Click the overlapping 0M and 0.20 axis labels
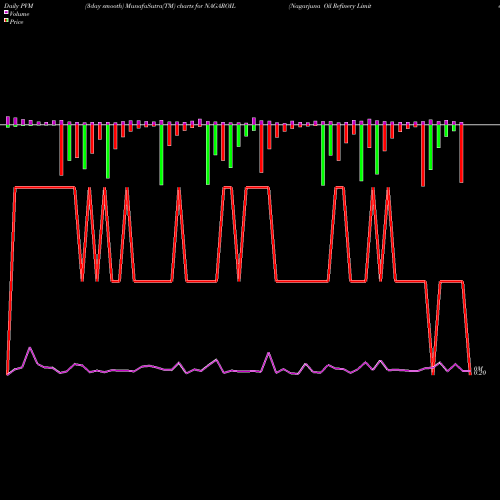The image size is (500, 500). point(480,371)
